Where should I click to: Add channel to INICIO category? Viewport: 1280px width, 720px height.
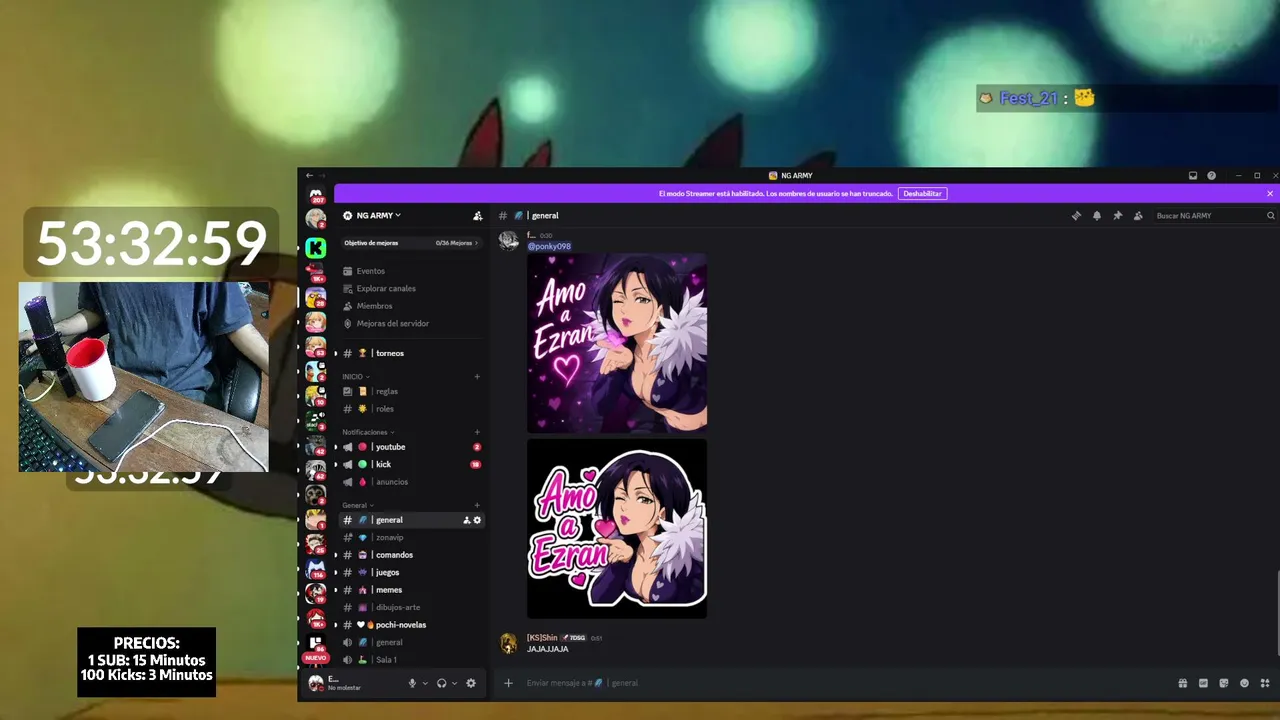coord(477,377)
